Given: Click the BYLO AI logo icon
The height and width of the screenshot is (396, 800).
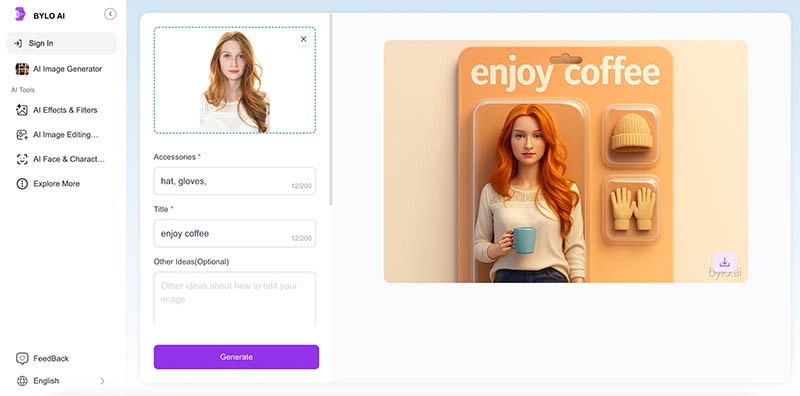Looking at the screenshot, I should 20,14.
